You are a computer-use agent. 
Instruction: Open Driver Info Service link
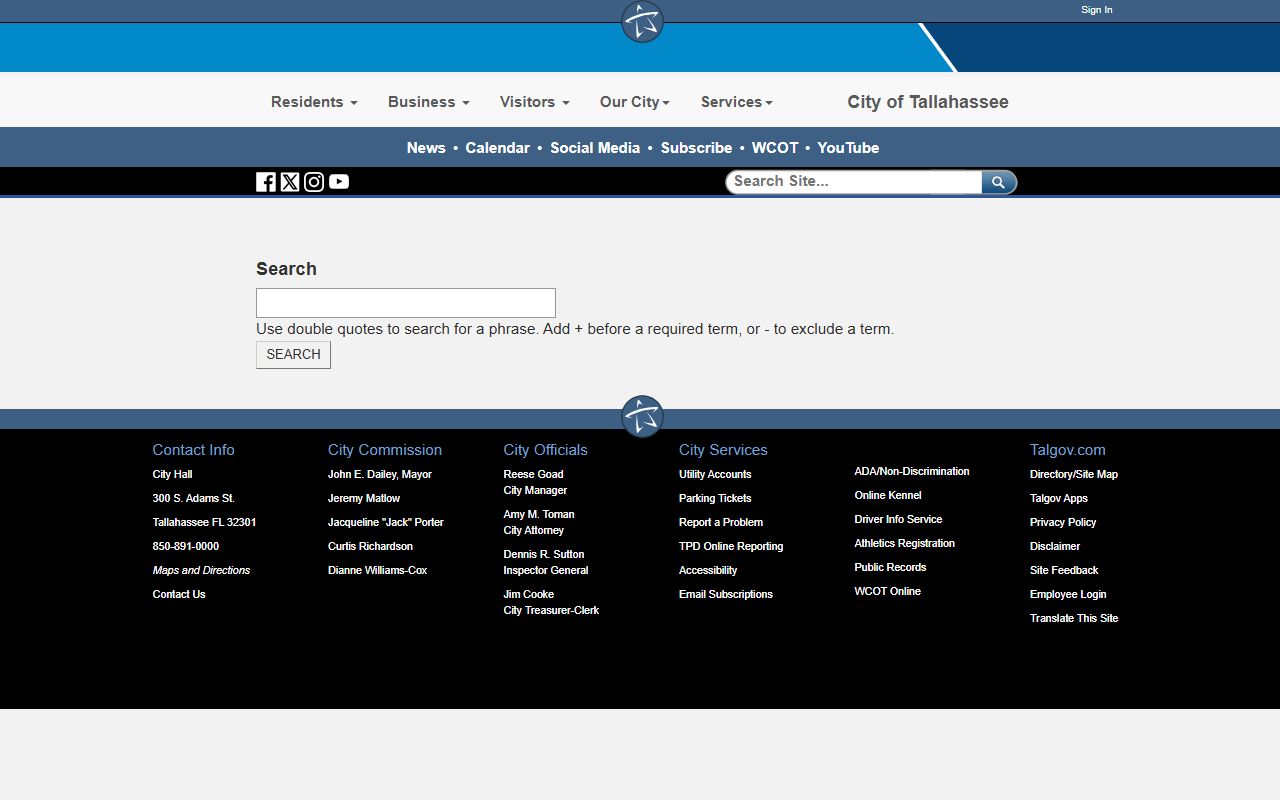click(x=898, y=519)
